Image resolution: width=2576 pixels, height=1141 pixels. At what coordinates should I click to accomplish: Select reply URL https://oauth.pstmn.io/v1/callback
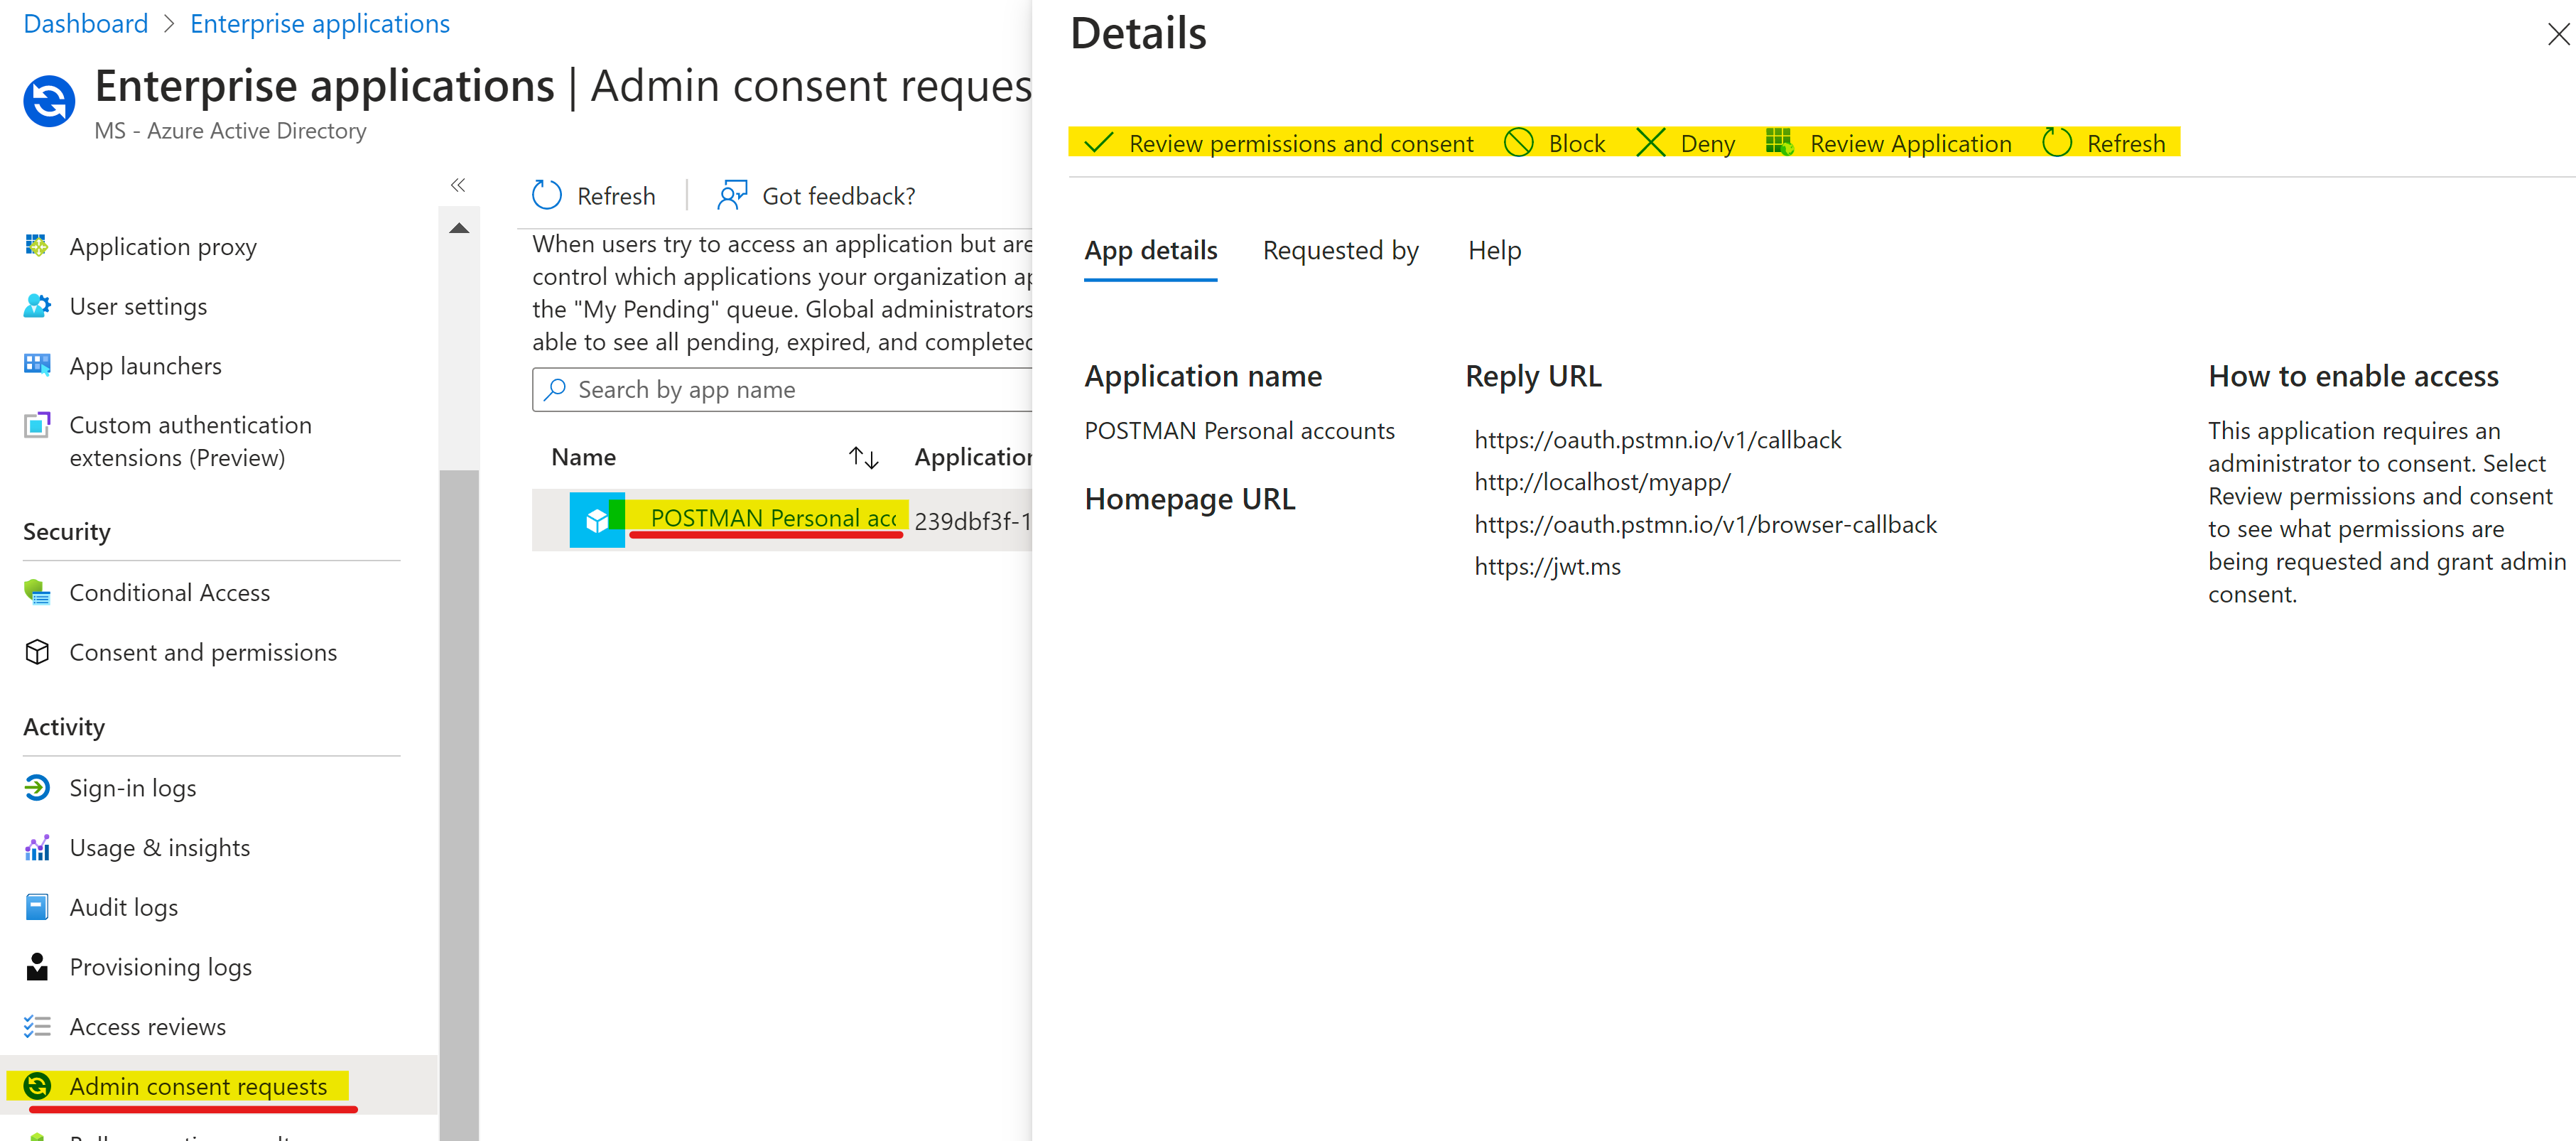point(1657,440)
